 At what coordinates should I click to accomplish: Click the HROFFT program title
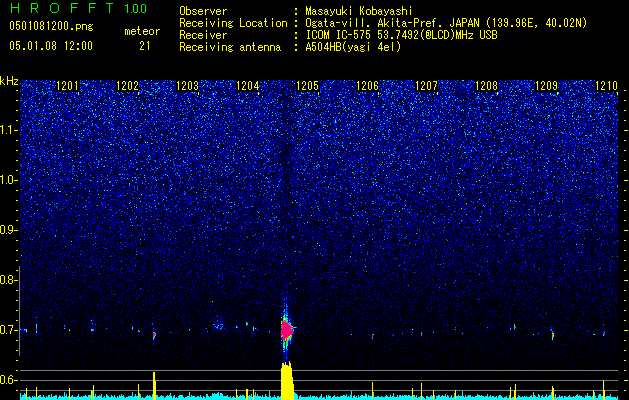pyautogui.click(x=62, y=8)
